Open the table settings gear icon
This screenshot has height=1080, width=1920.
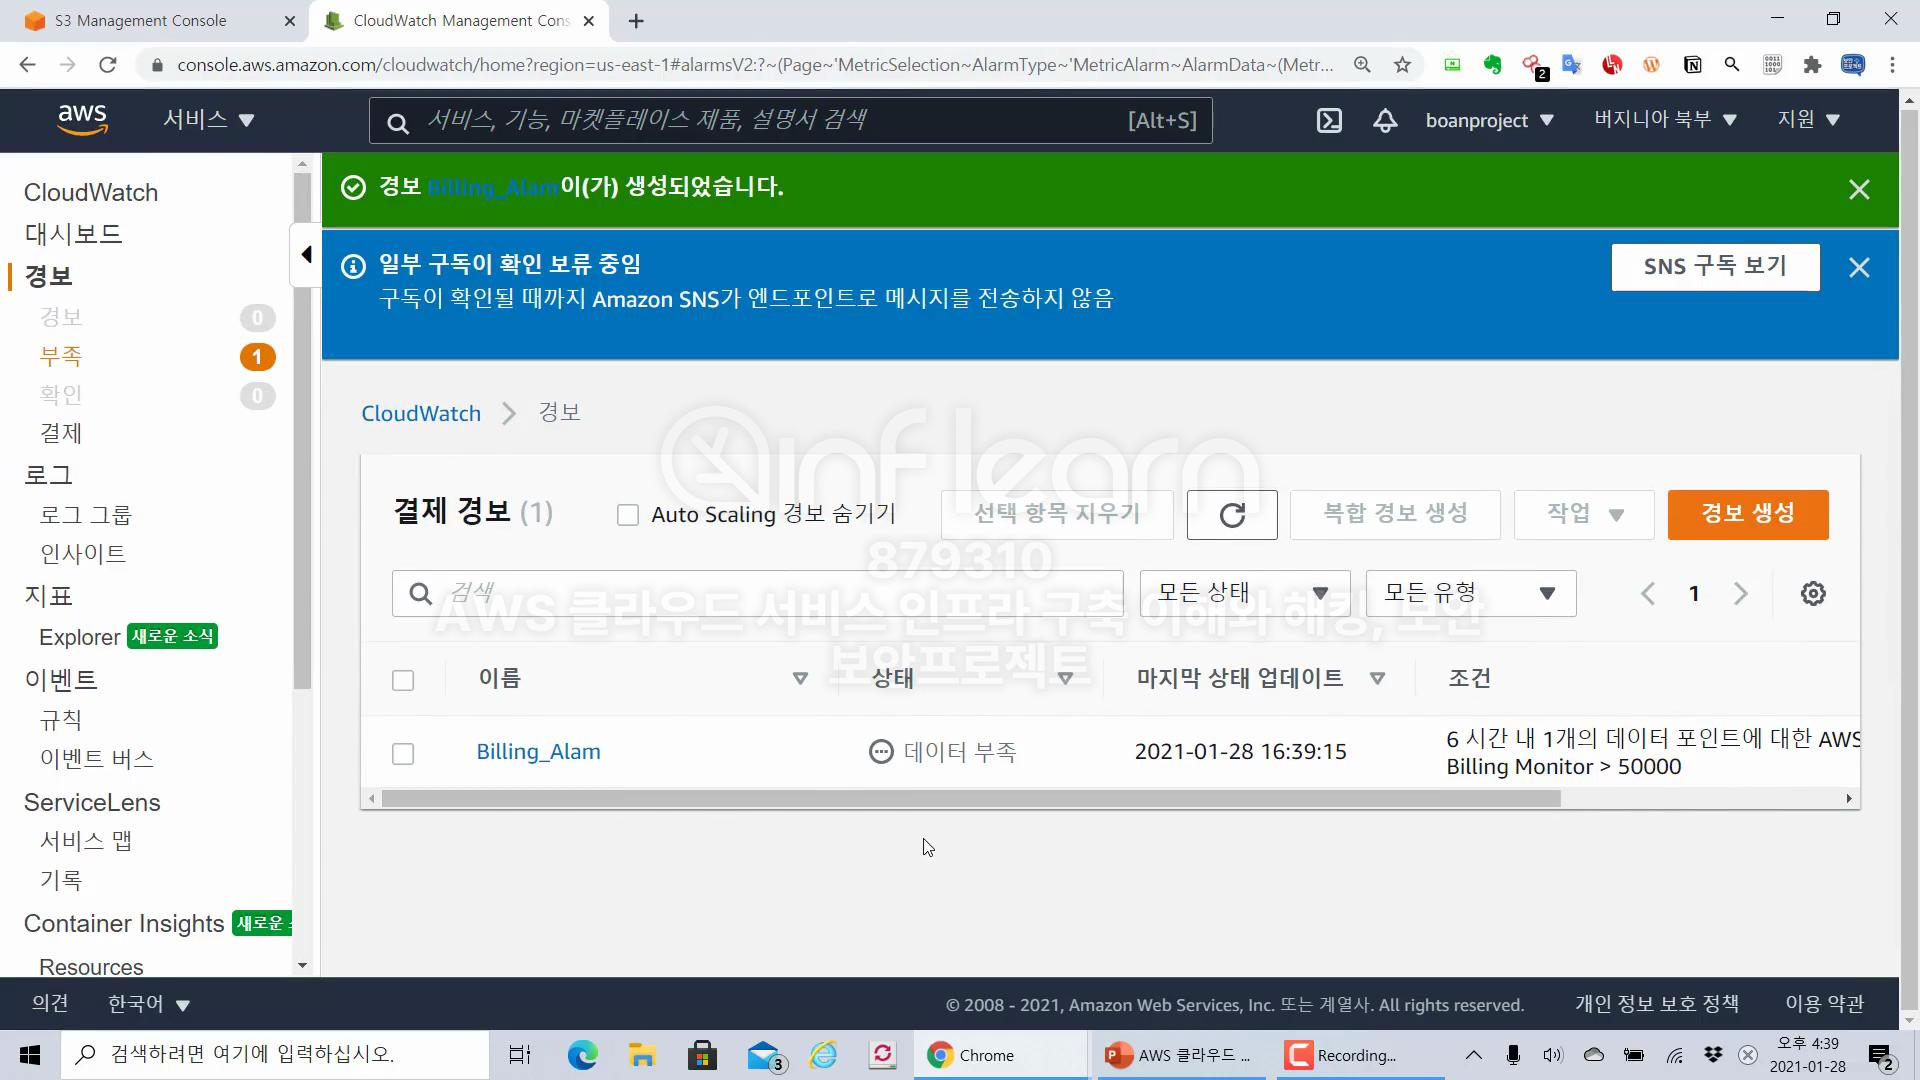click(1813, 594)
